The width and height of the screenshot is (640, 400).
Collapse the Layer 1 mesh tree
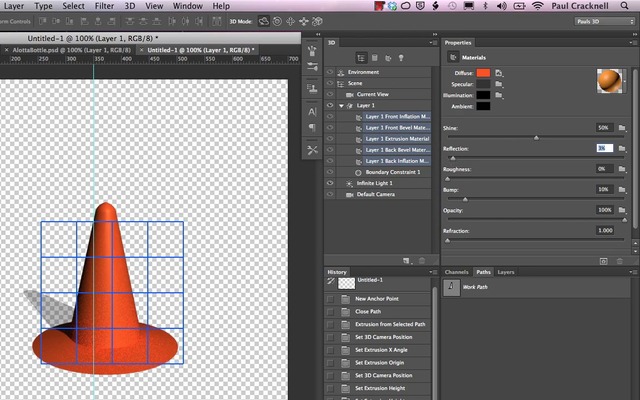(341, 105)
